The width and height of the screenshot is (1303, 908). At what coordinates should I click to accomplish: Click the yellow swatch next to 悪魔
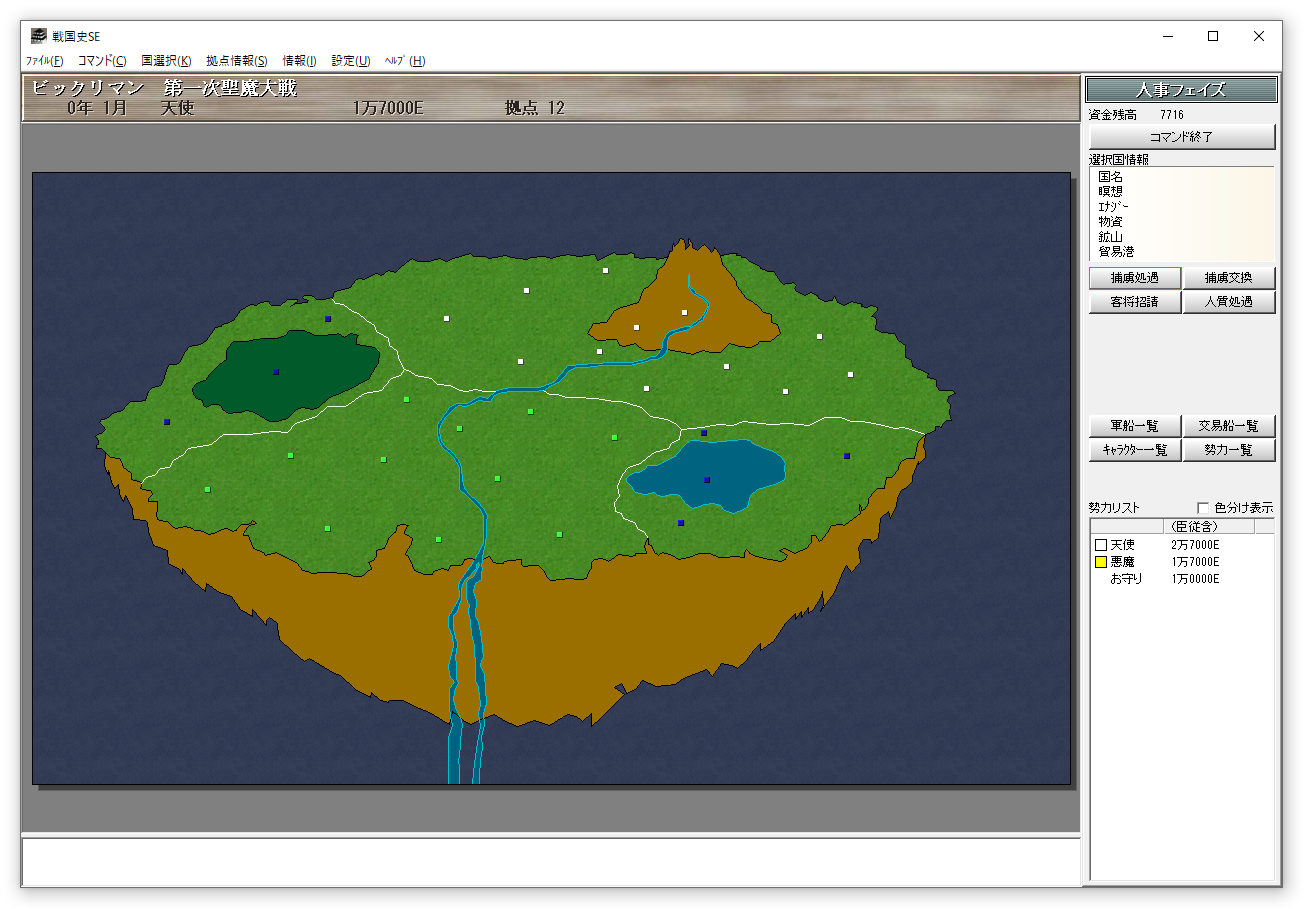tap(1101, 562)
